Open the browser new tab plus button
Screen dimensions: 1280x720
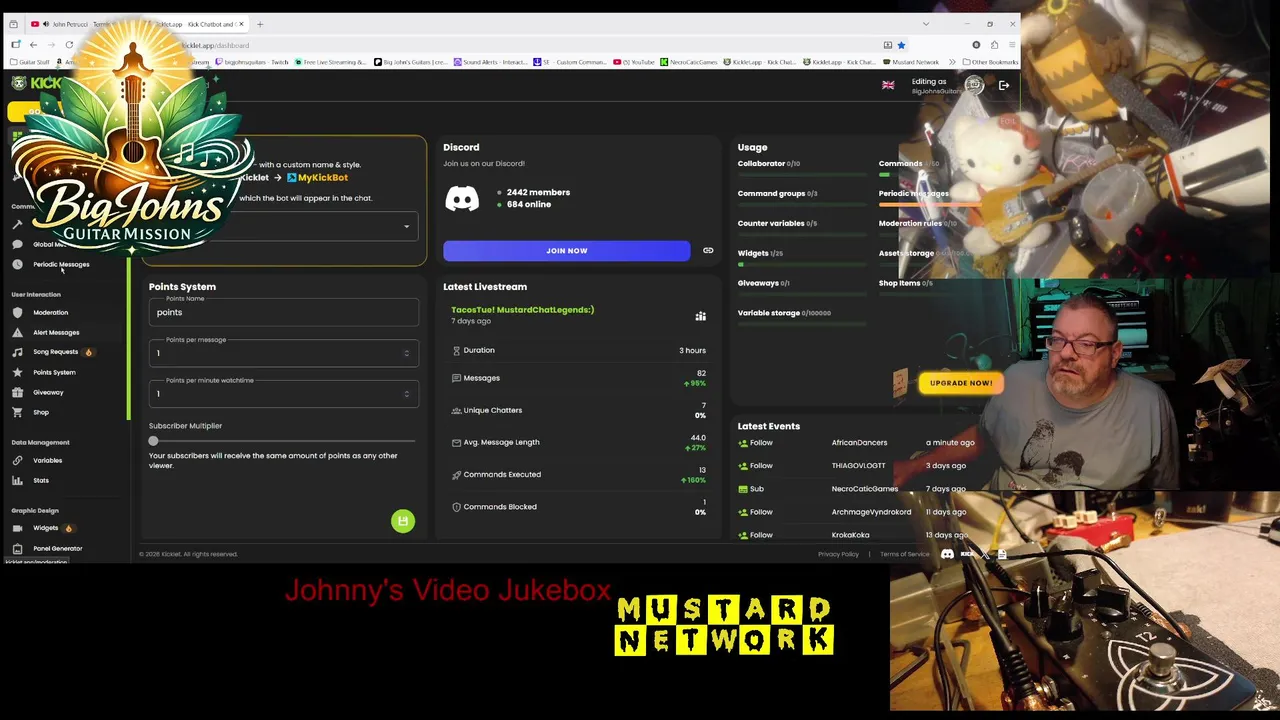pos(260,24)
